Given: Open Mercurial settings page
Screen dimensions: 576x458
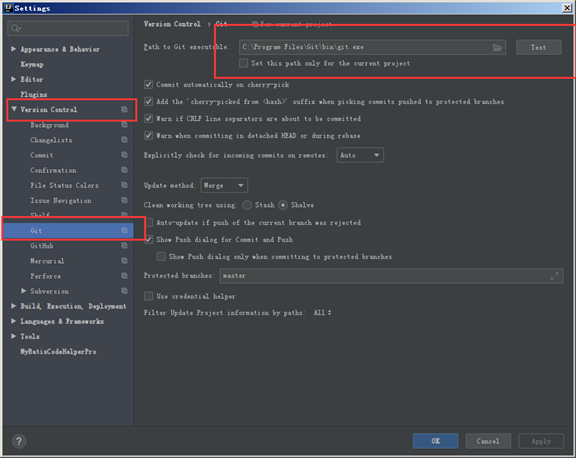Looking at the screenshot, I should pos(47,261).
